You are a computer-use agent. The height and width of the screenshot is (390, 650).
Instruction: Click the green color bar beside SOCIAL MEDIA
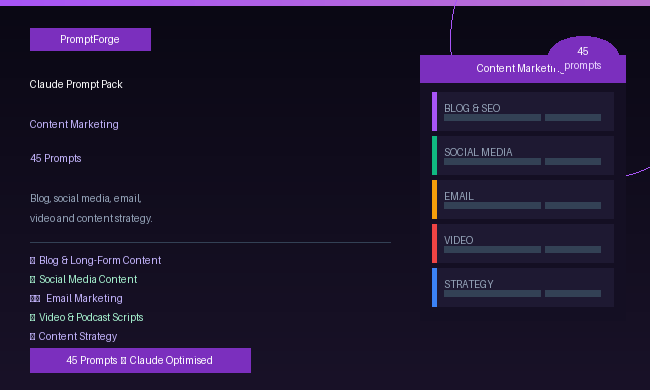point(434,155)
